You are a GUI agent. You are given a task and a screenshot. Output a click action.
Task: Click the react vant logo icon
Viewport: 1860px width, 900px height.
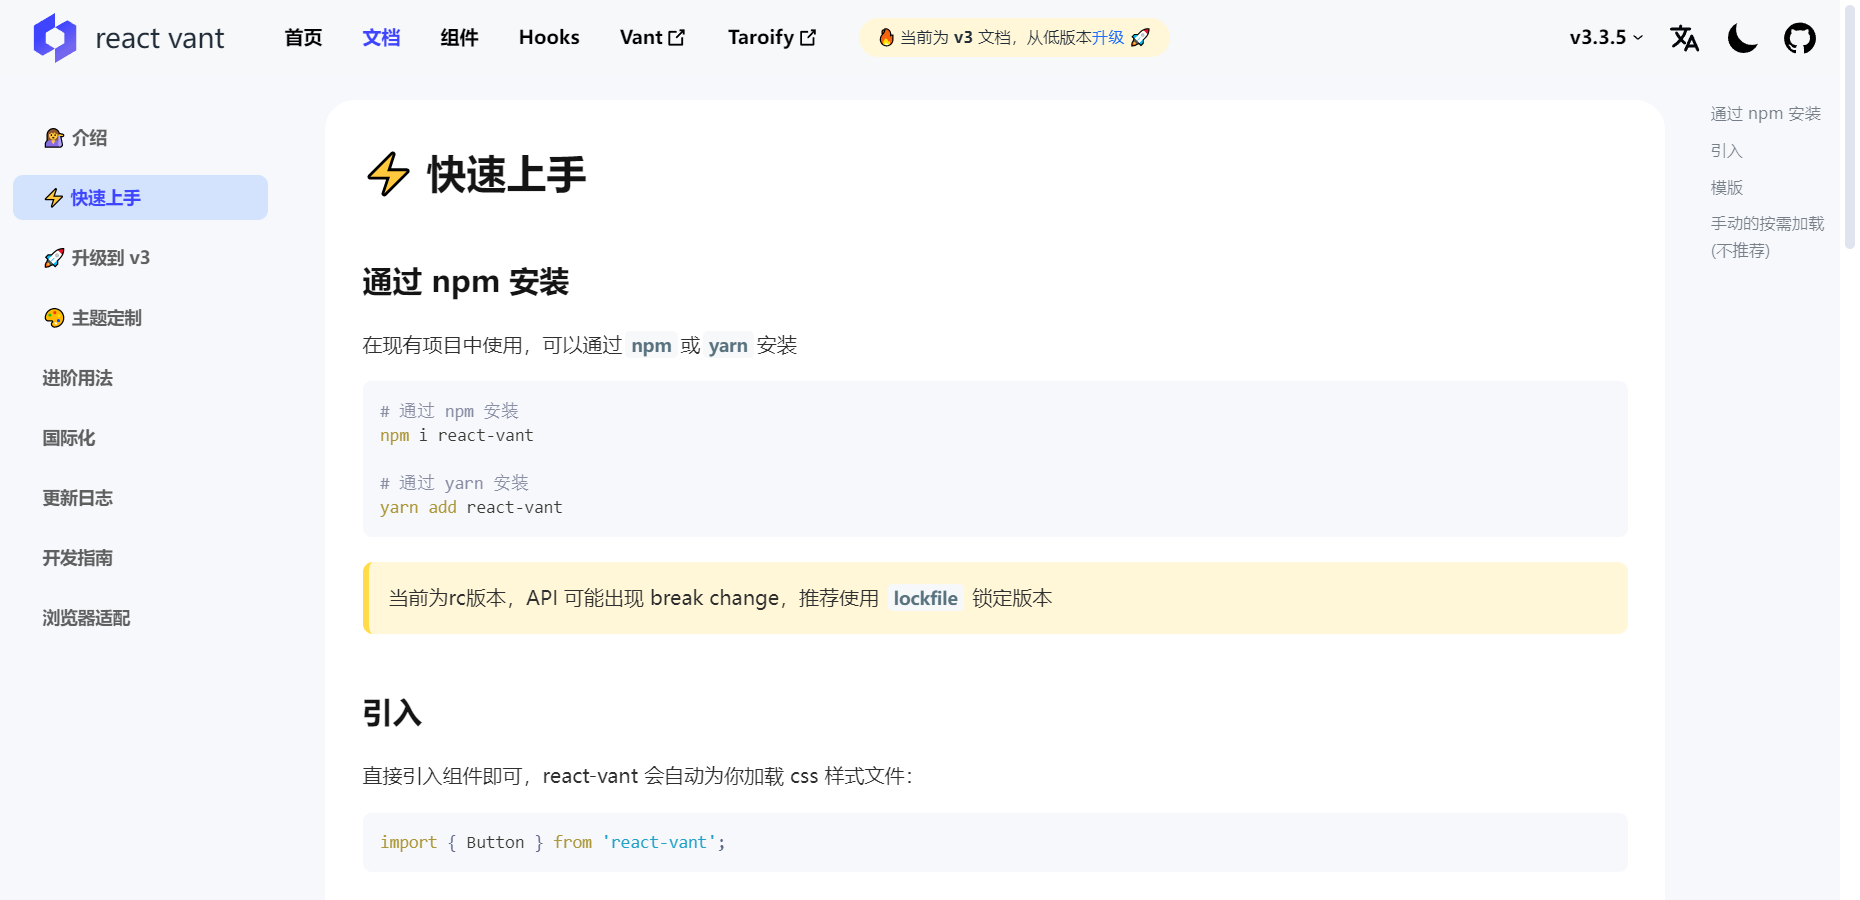(55, 38)
